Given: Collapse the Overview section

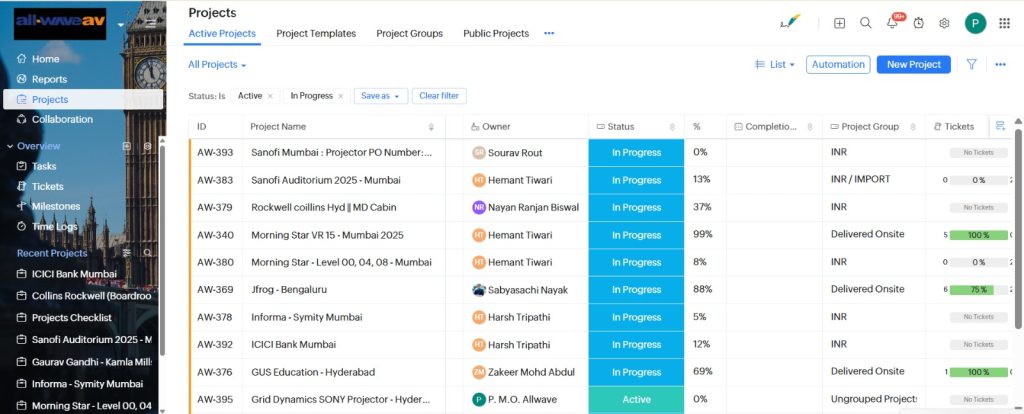Looking at the screenshot, I should tap(10, 146).
